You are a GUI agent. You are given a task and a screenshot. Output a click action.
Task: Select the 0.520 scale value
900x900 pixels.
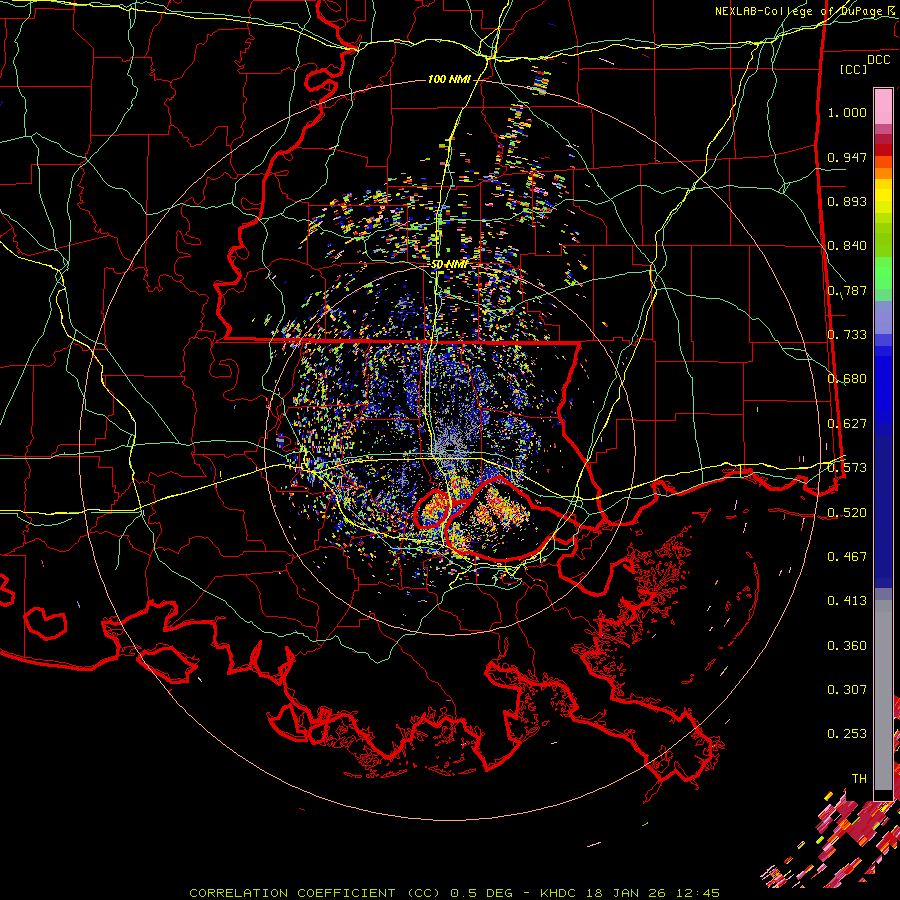tap(847, 513)
